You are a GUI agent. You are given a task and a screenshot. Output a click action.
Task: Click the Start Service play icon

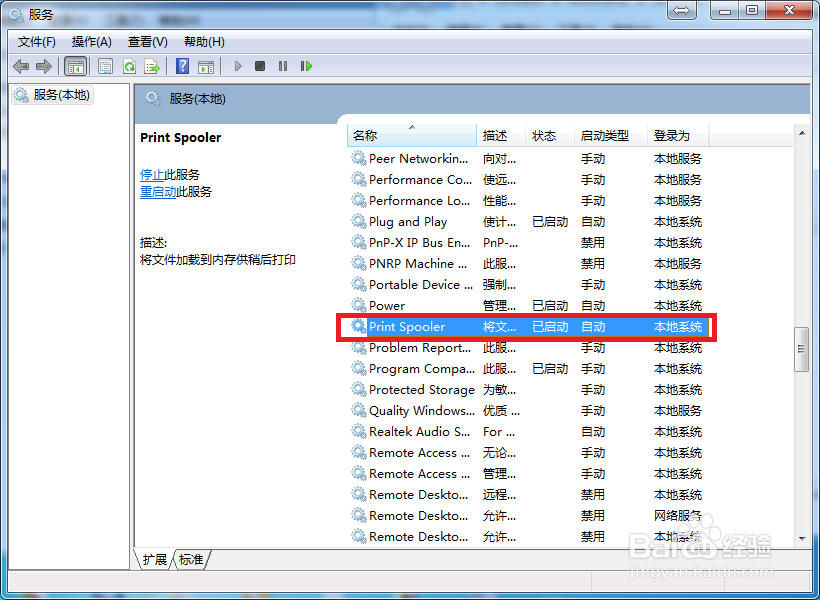[x=238, y=66]
